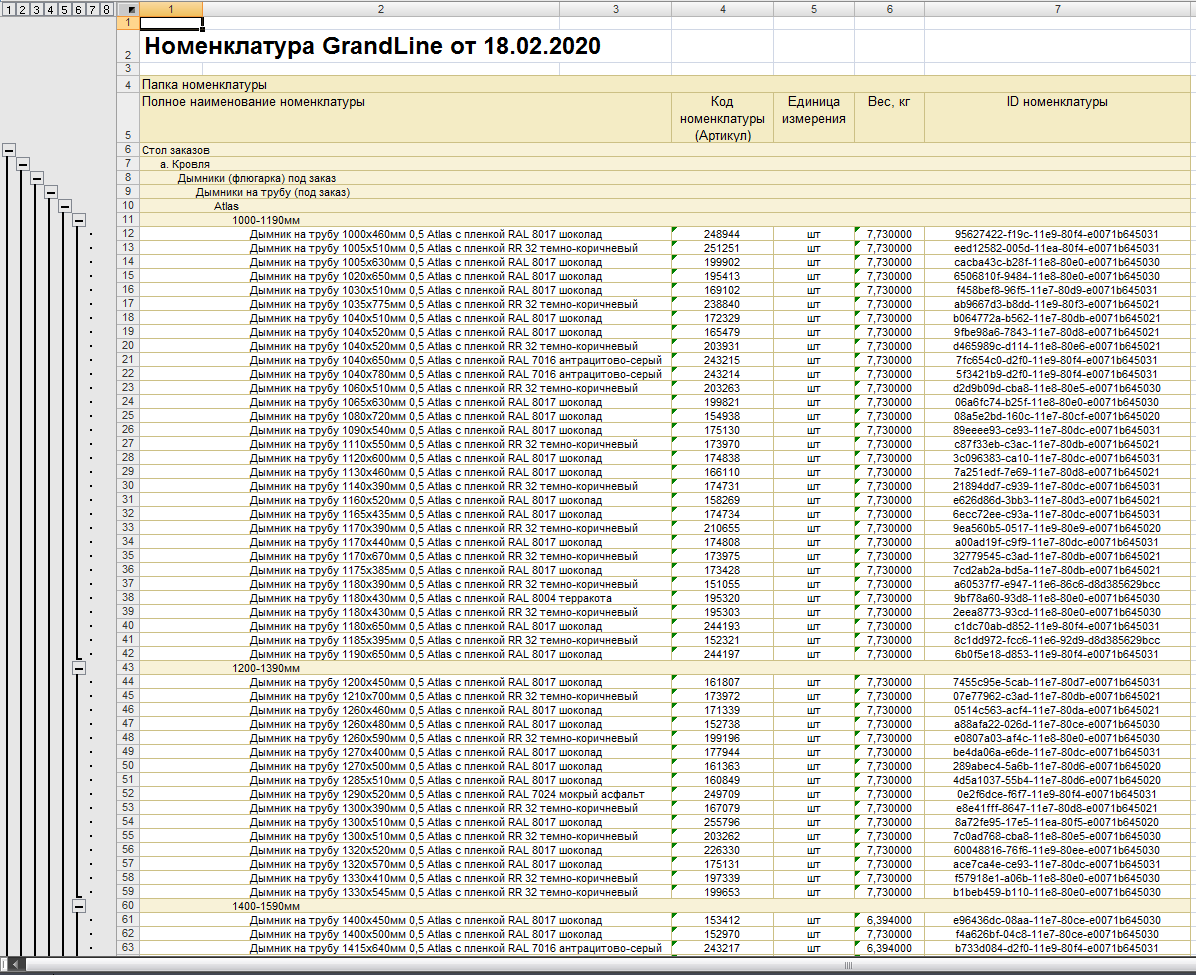Click the 'ID номенклатуры' column heading
This screenshot has height=975, width=1196.
point(1057,117)
